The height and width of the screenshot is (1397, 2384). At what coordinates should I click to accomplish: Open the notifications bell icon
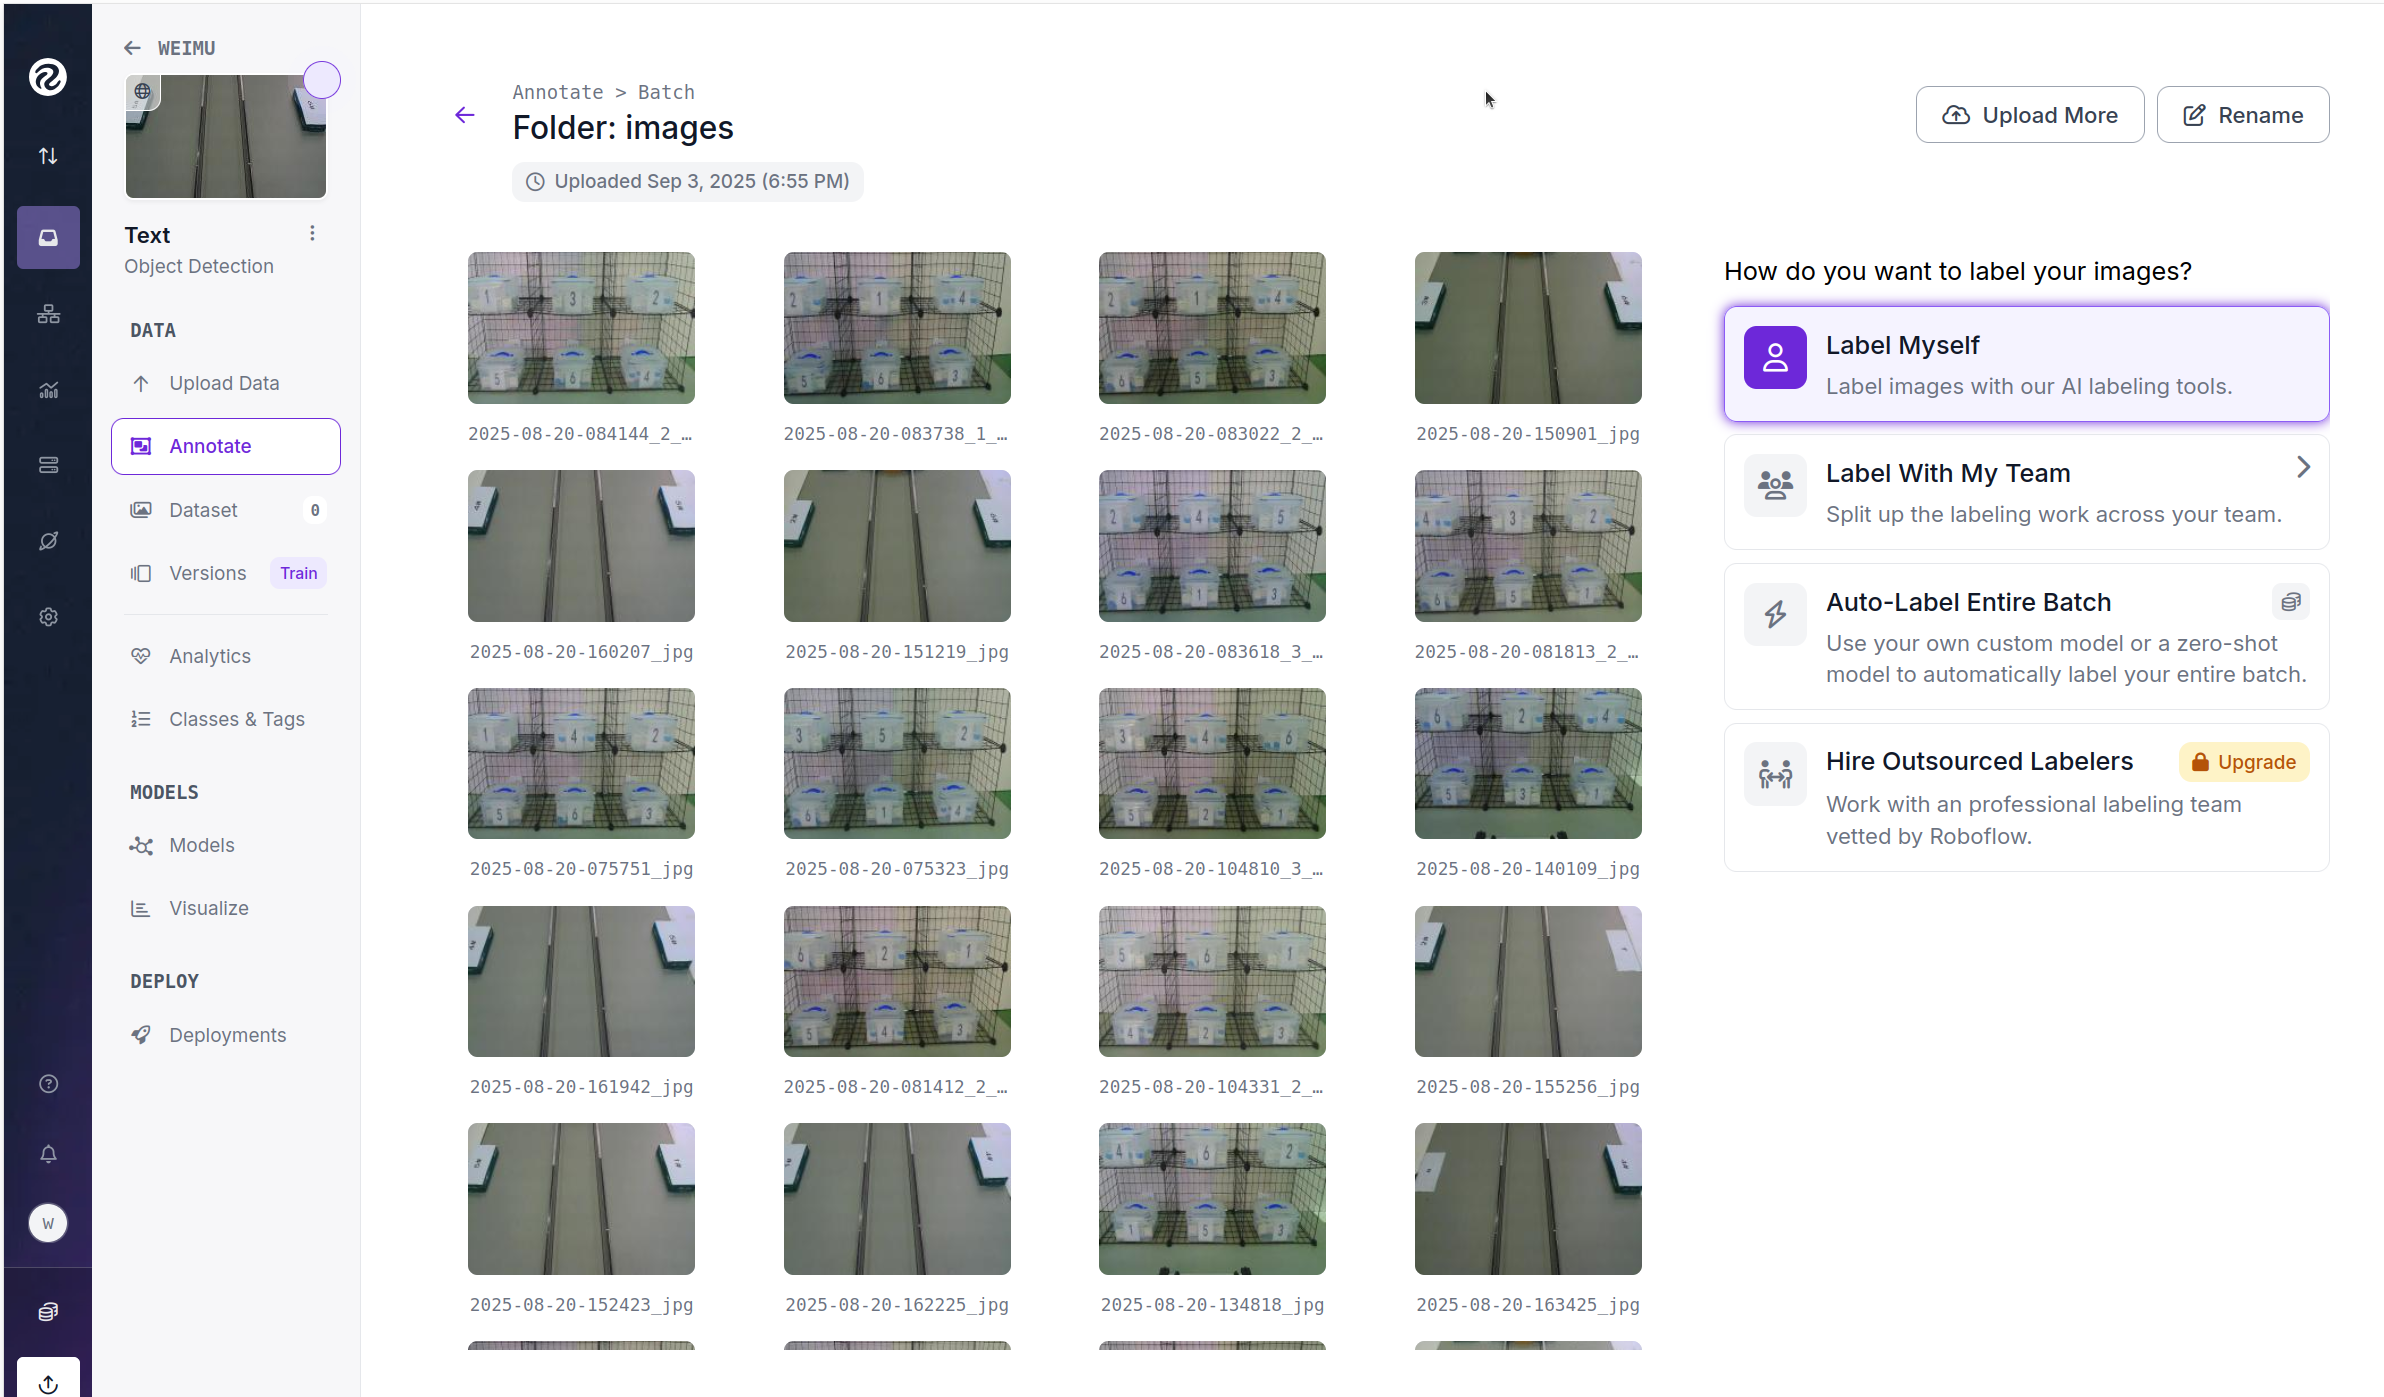(x=48, y=1154)
